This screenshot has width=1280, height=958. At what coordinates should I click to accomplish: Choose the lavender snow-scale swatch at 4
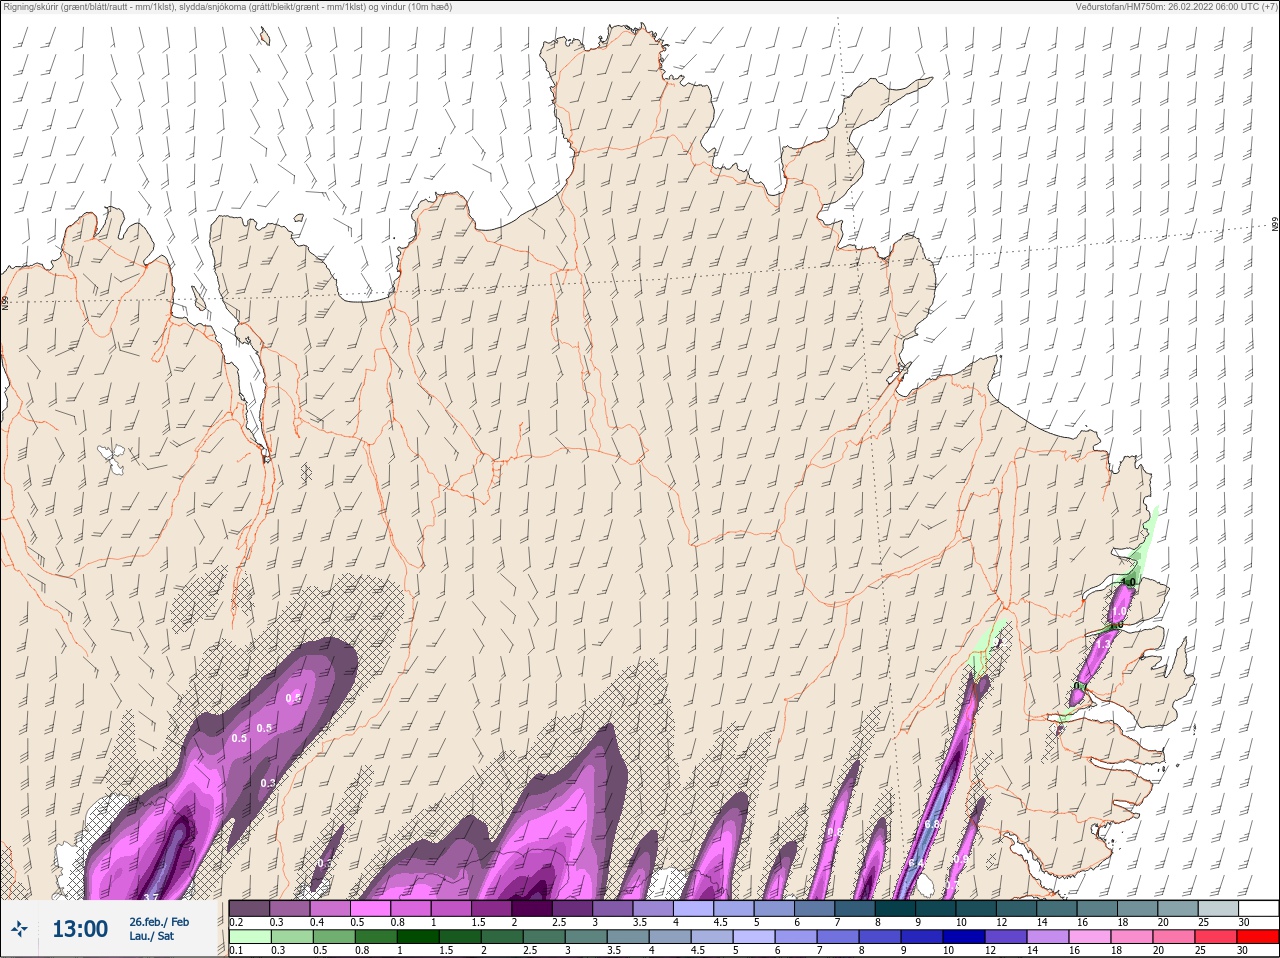(694, 908)
